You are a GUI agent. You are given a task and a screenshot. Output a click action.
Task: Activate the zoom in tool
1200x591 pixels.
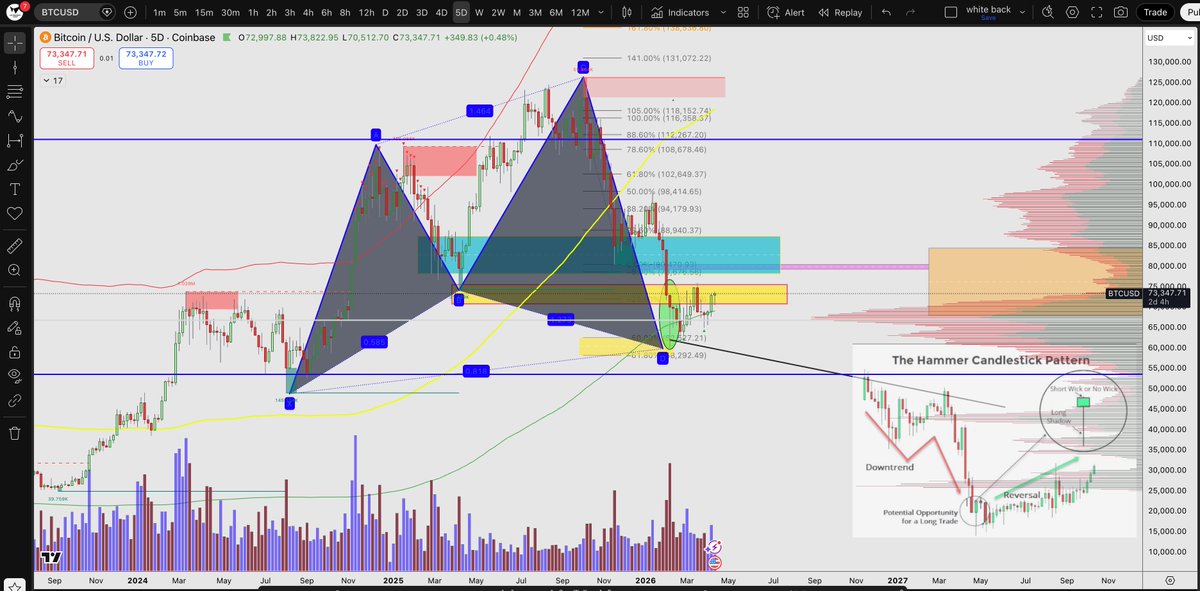coord(15,270)
